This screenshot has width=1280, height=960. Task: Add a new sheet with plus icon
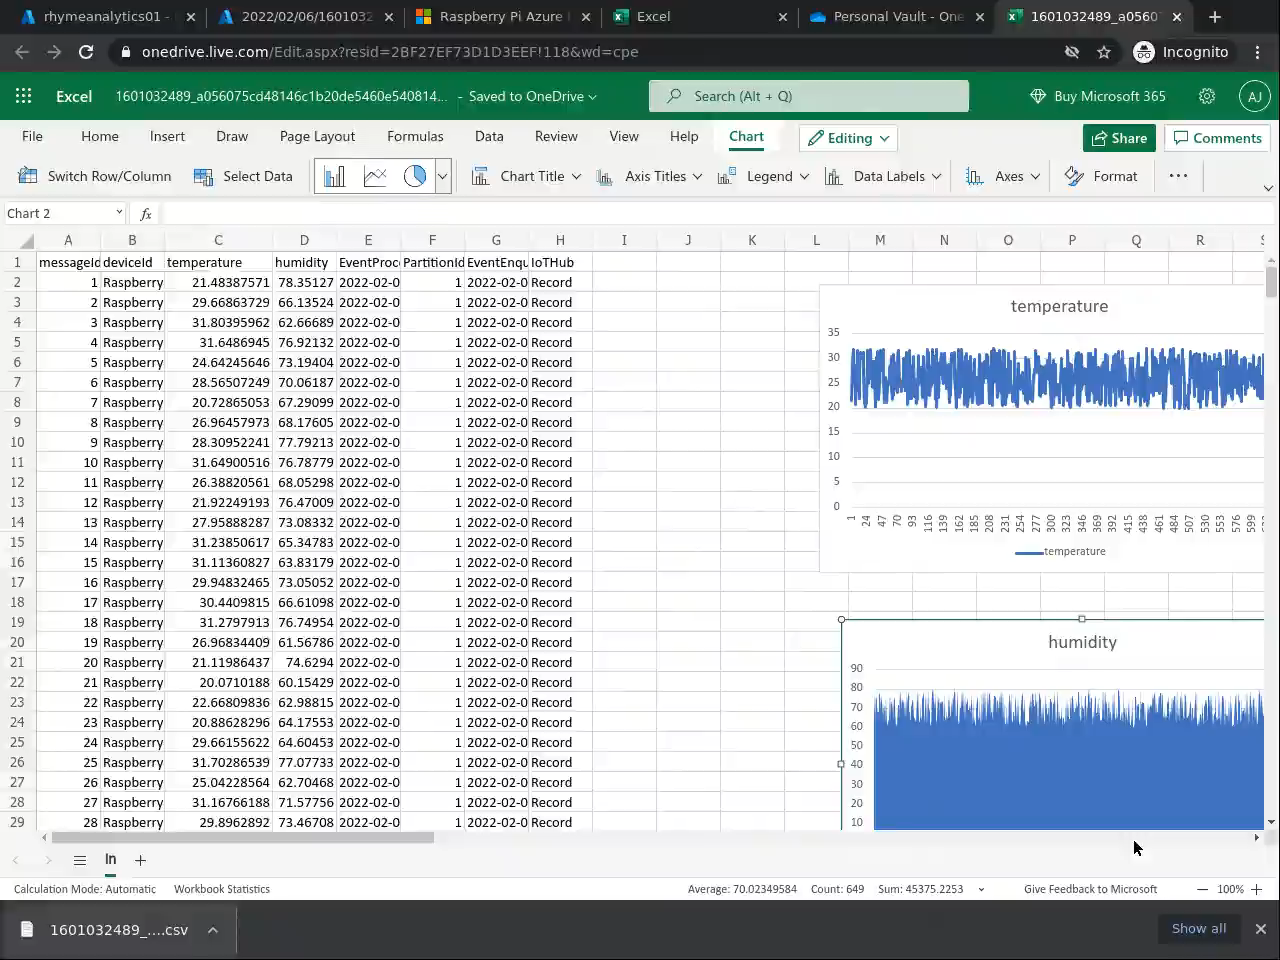140,860
